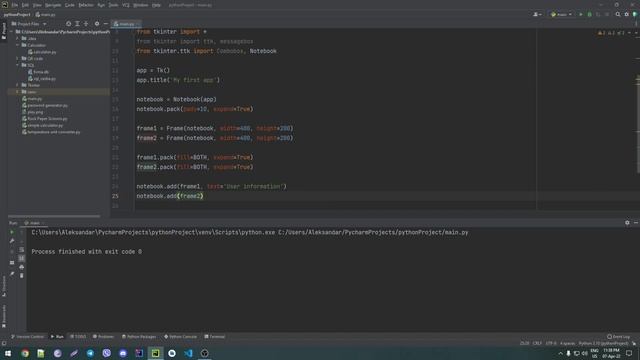Viewport: 640px width, 360px height.
Task: Open the Refactor menu
Action: click(x=86, y=5)
